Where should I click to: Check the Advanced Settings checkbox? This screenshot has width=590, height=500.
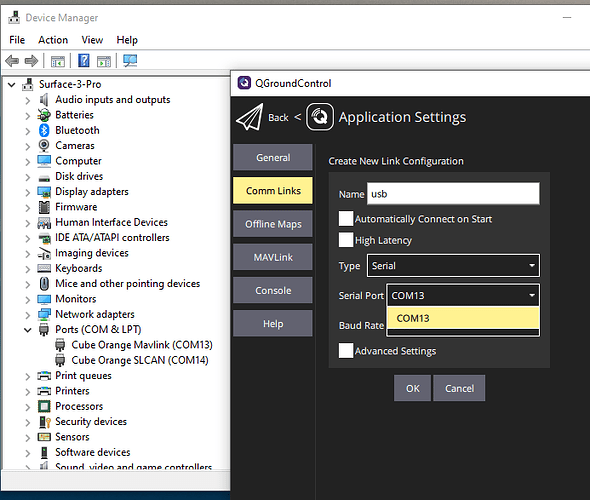[346, 351]
